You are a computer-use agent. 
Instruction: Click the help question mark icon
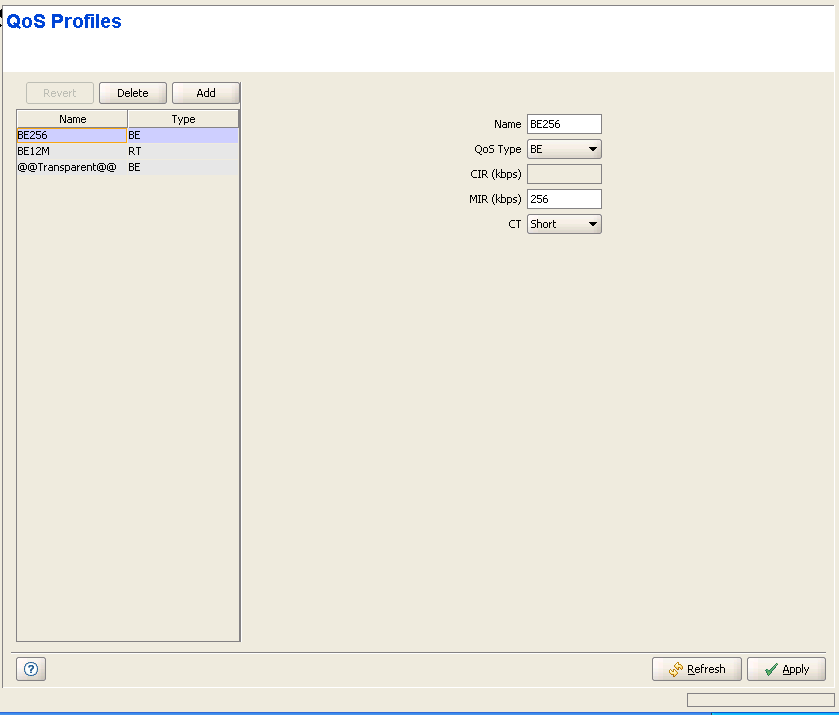[31, 670]
